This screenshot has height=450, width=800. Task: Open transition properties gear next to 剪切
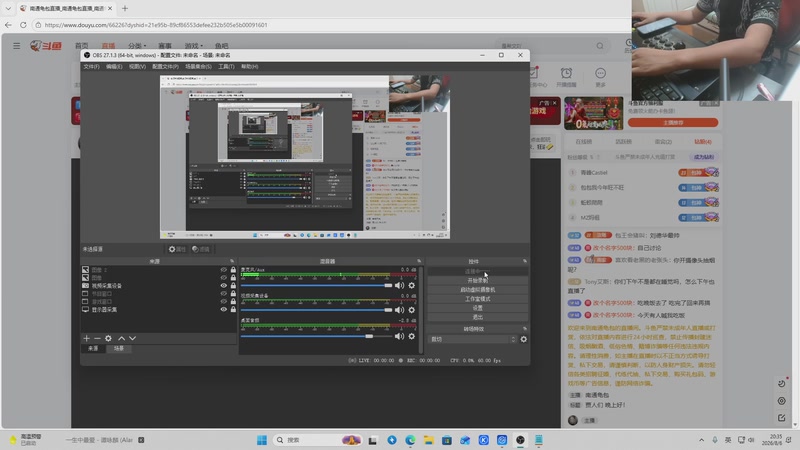coord(523,339)
